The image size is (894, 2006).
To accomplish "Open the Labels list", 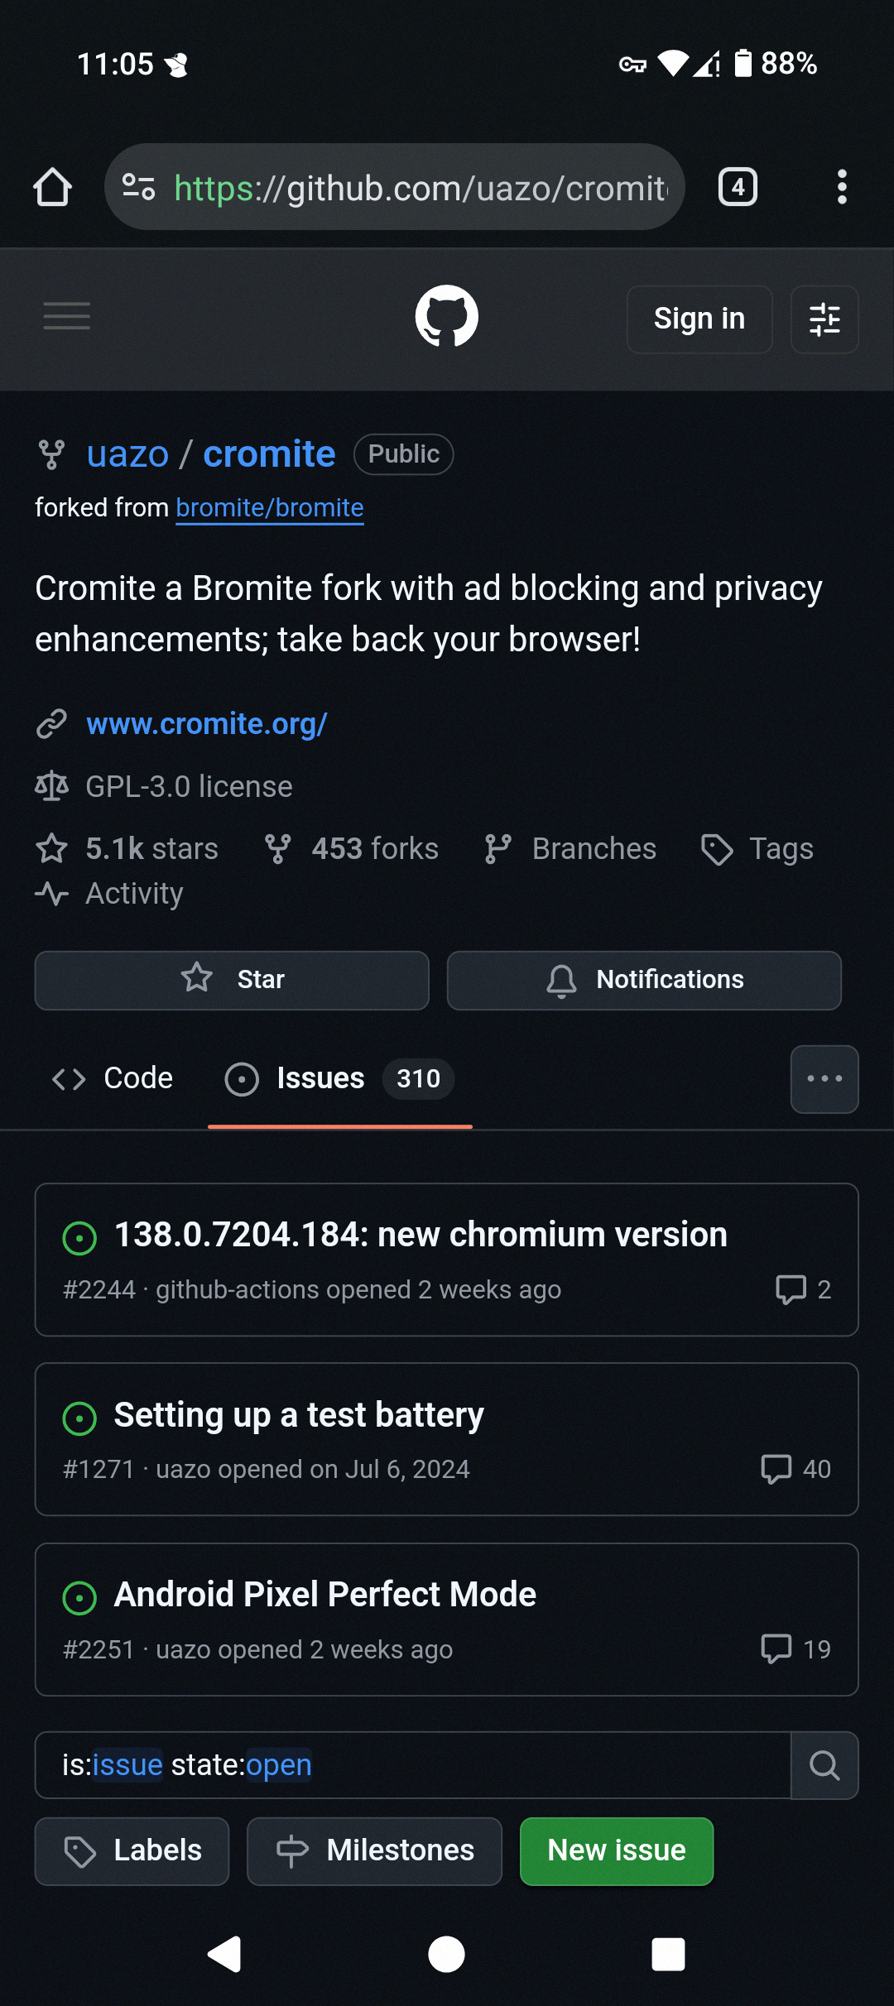I will 132,1851.
